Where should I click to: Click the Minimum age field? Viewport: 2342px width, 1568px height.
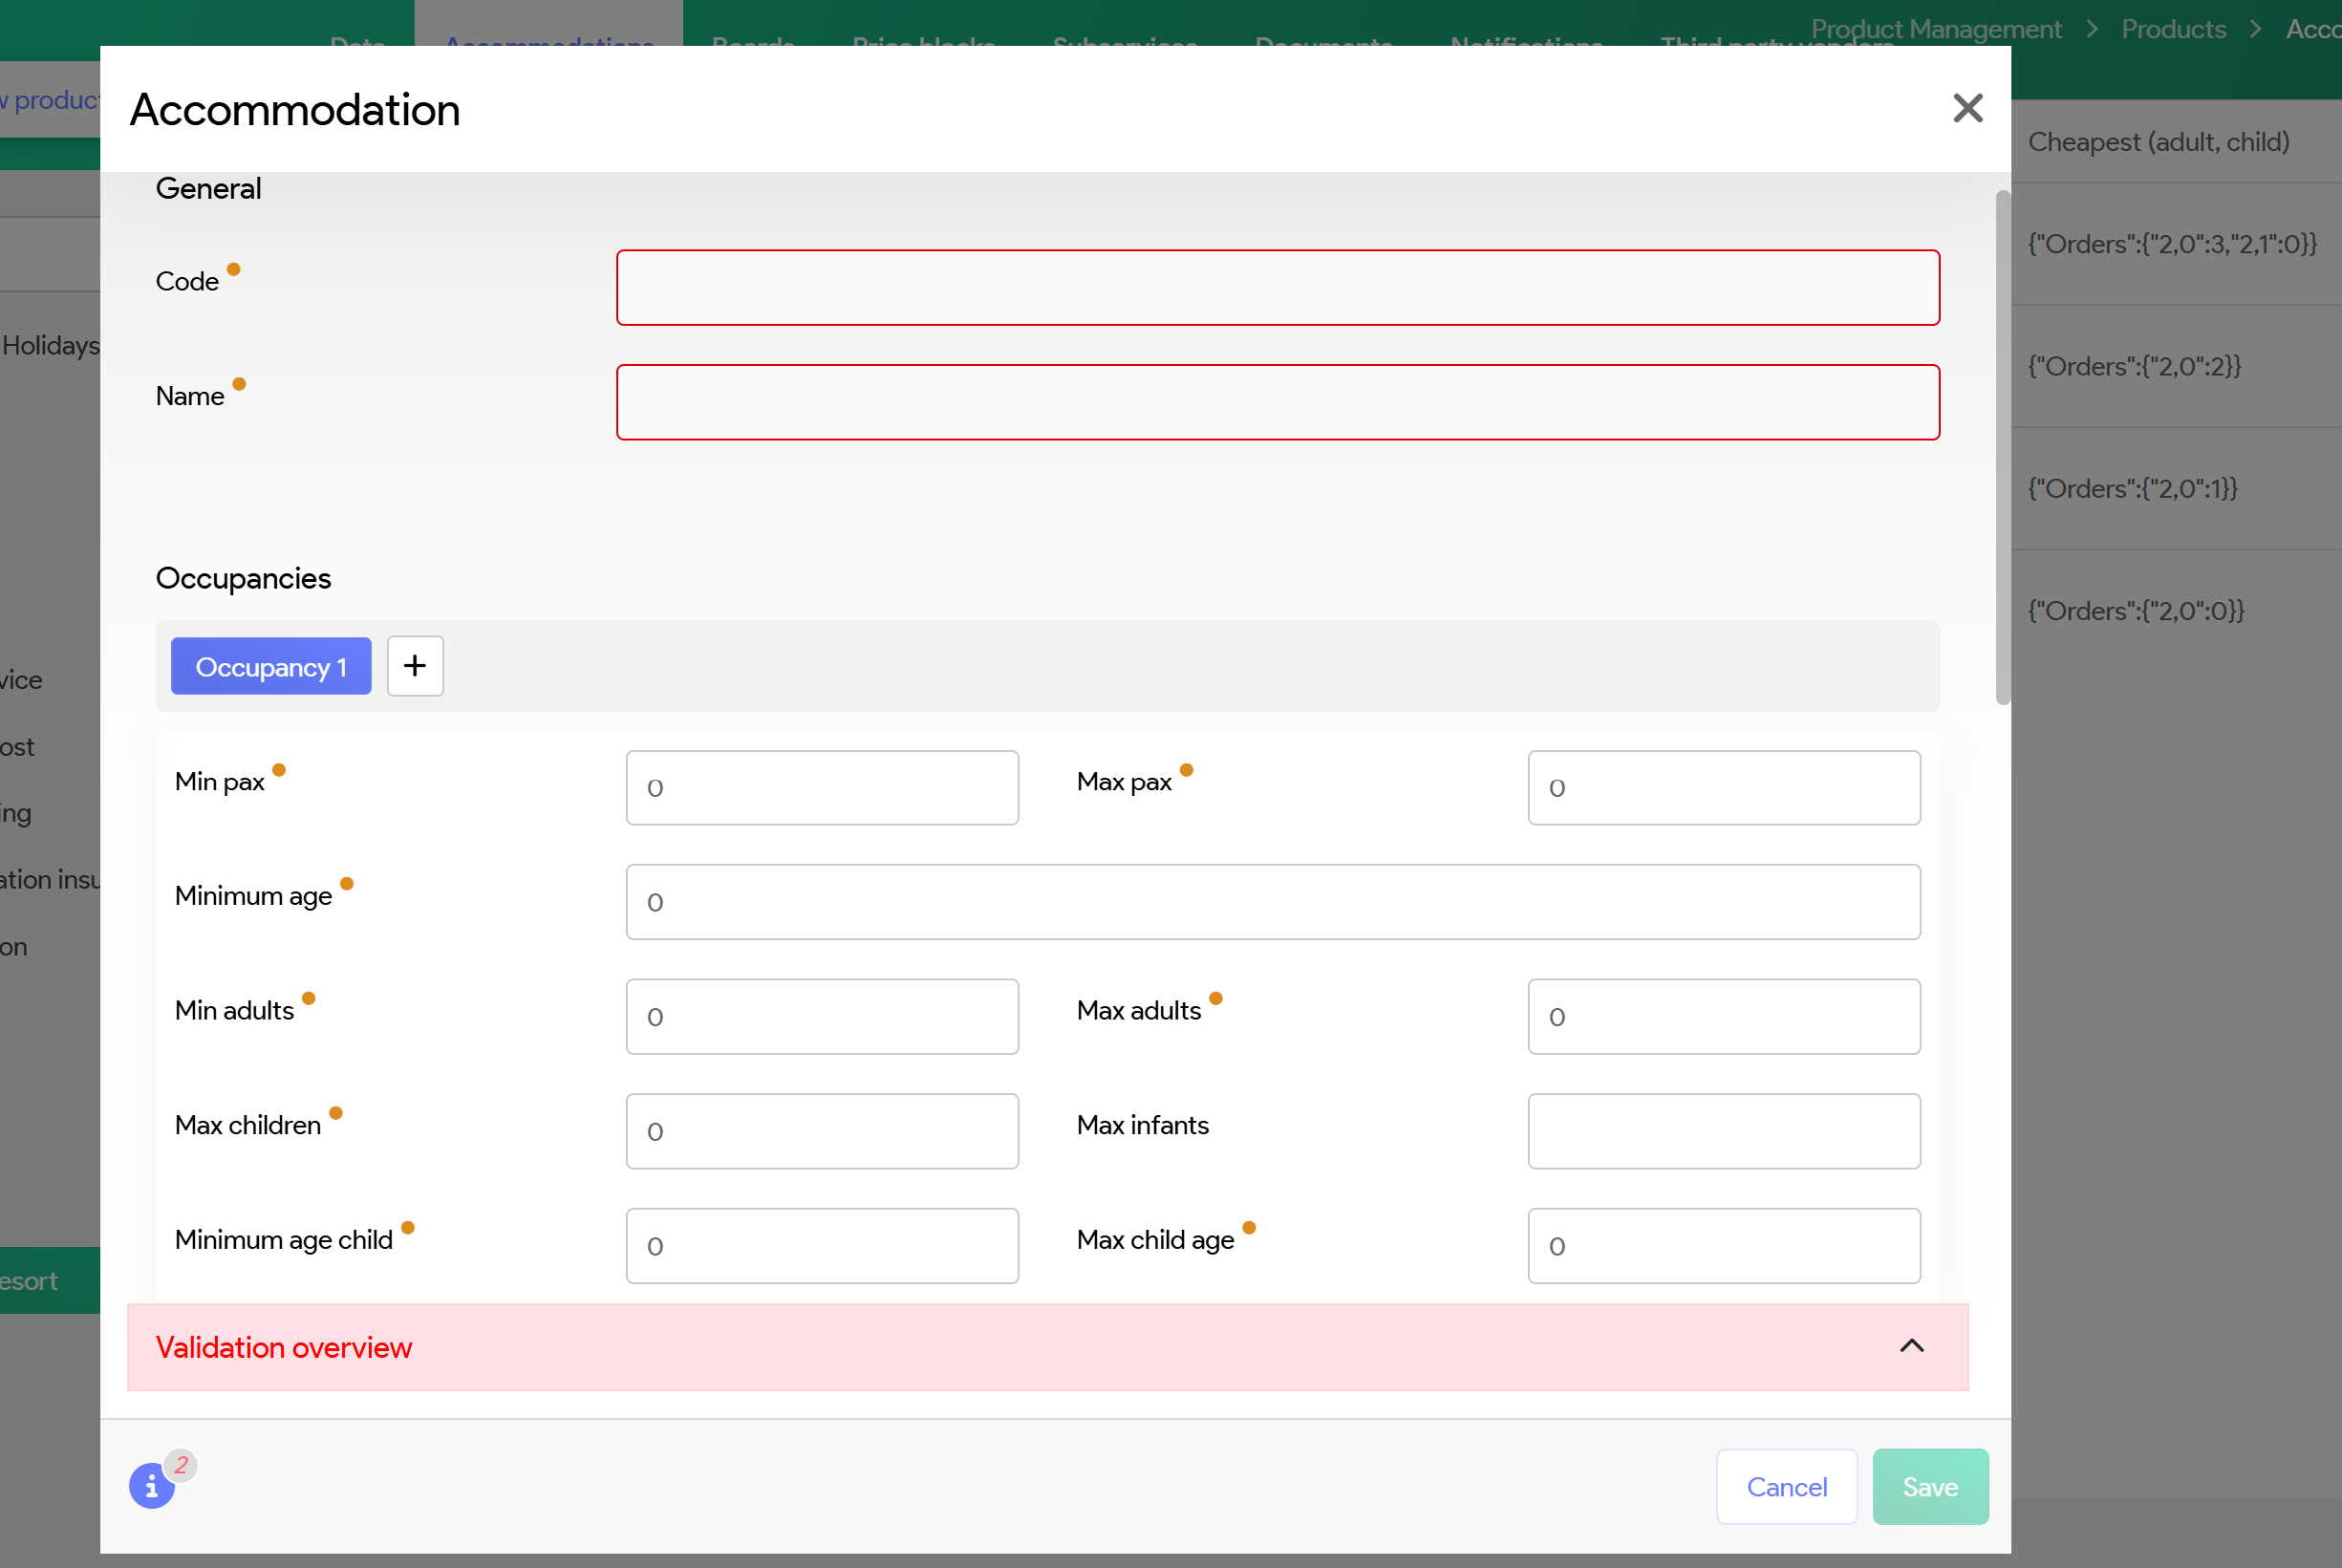1272,902
